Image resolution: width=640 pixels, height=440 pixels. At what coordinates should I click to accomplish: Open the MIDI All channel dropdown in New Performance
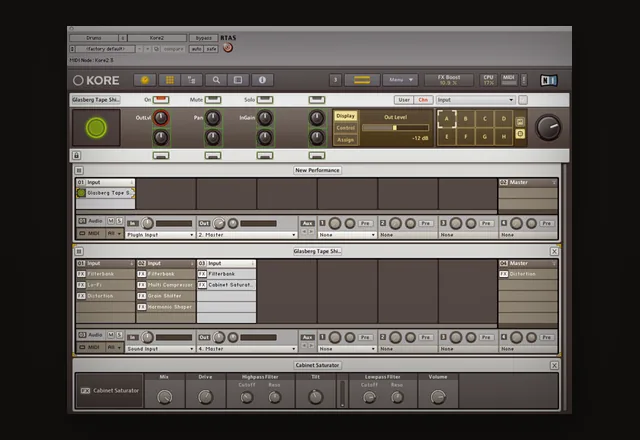(x=114, y=233)
